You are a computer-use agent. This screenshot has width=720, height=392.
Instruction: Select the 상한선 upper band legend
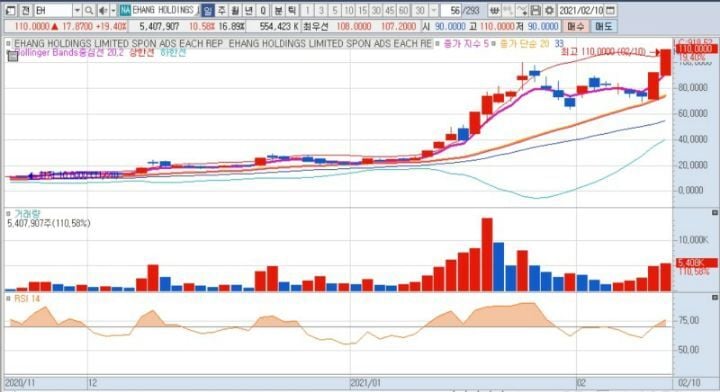[141, 53]
